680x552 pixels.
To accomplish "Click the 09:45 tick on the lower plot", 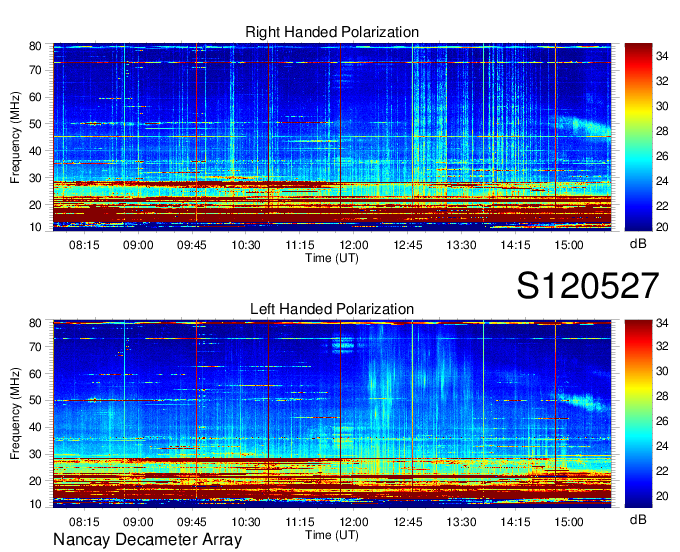I will tap(192, 522).
